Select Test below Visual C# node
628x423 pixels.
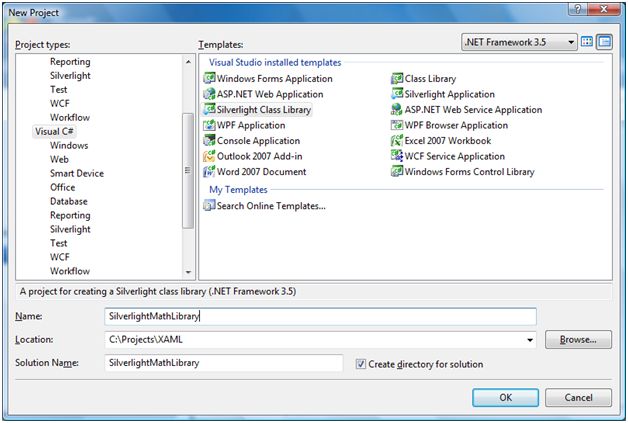click(58, 243)
